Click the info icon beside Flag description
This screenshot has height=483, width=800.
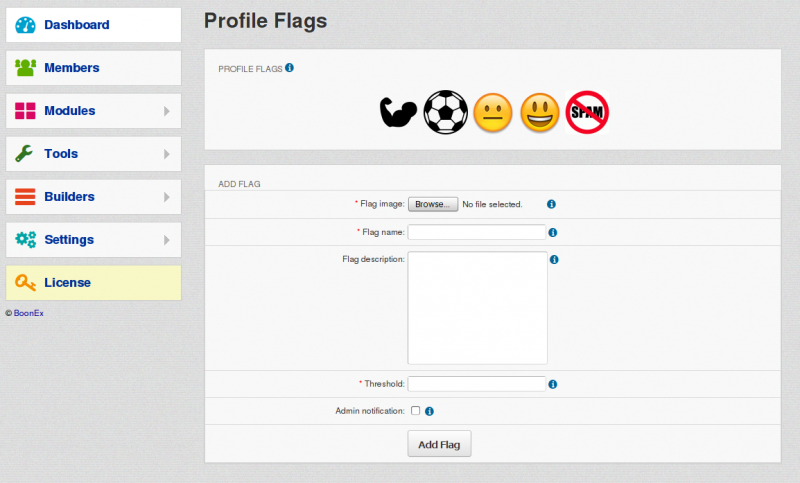click(x=554, y=260)
